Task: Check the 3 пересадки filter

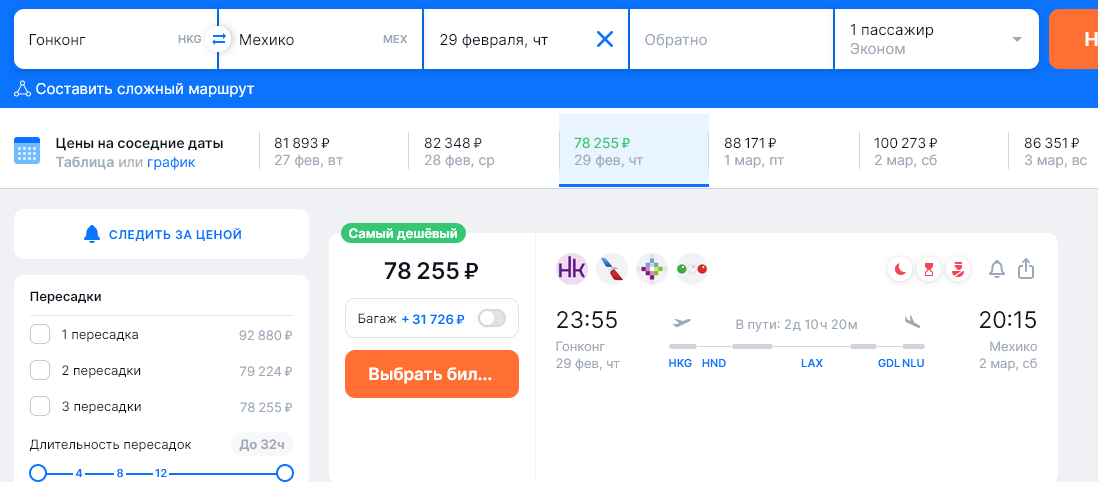Action: pyautogui.click(x=40, y=406)
